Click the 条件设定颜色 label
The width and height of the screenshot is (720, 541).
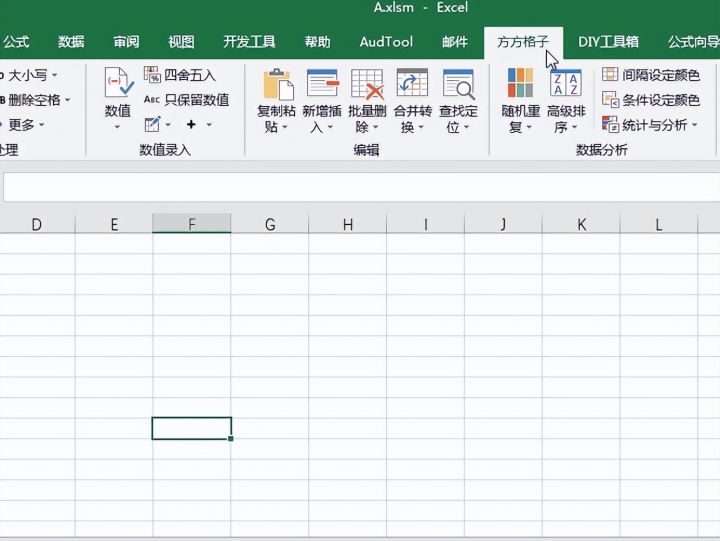click(661, 100)
